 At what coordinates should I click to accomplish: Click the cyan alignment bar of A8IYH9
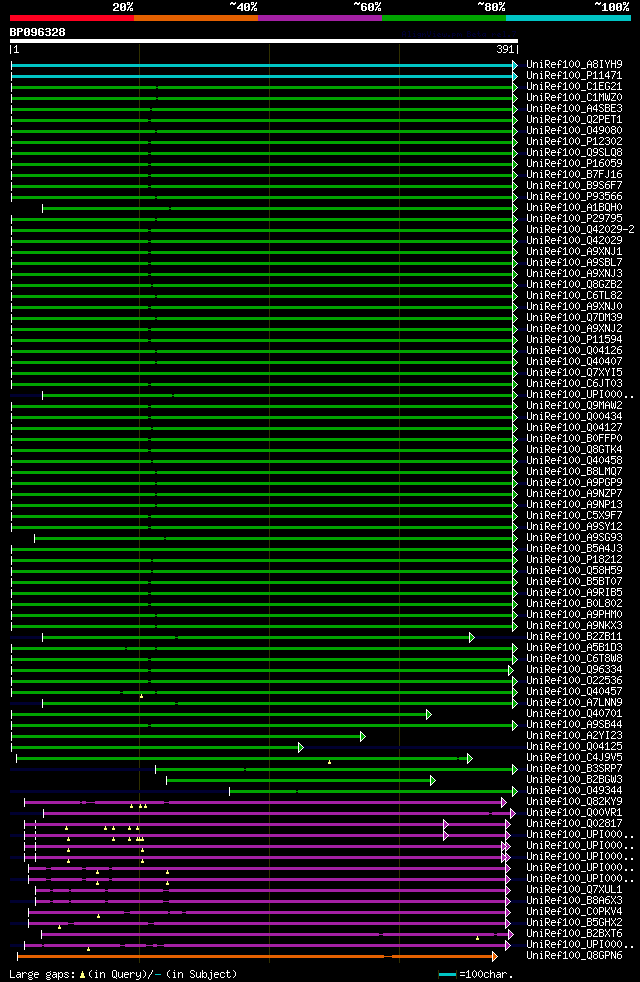(262, 65)
